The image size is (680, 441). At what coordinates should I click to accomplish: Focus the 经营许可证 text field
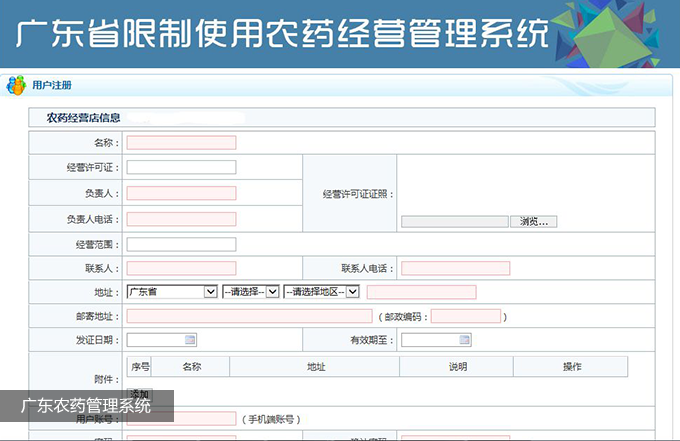(181, 167)
